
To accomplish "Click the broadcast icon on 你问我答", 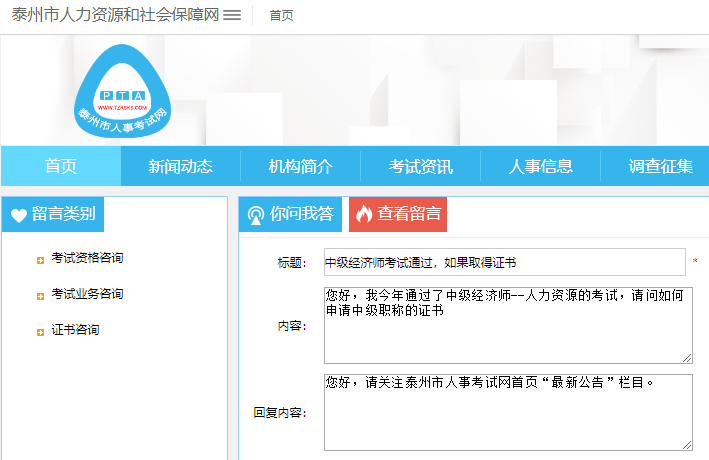I will pos(255,214).
